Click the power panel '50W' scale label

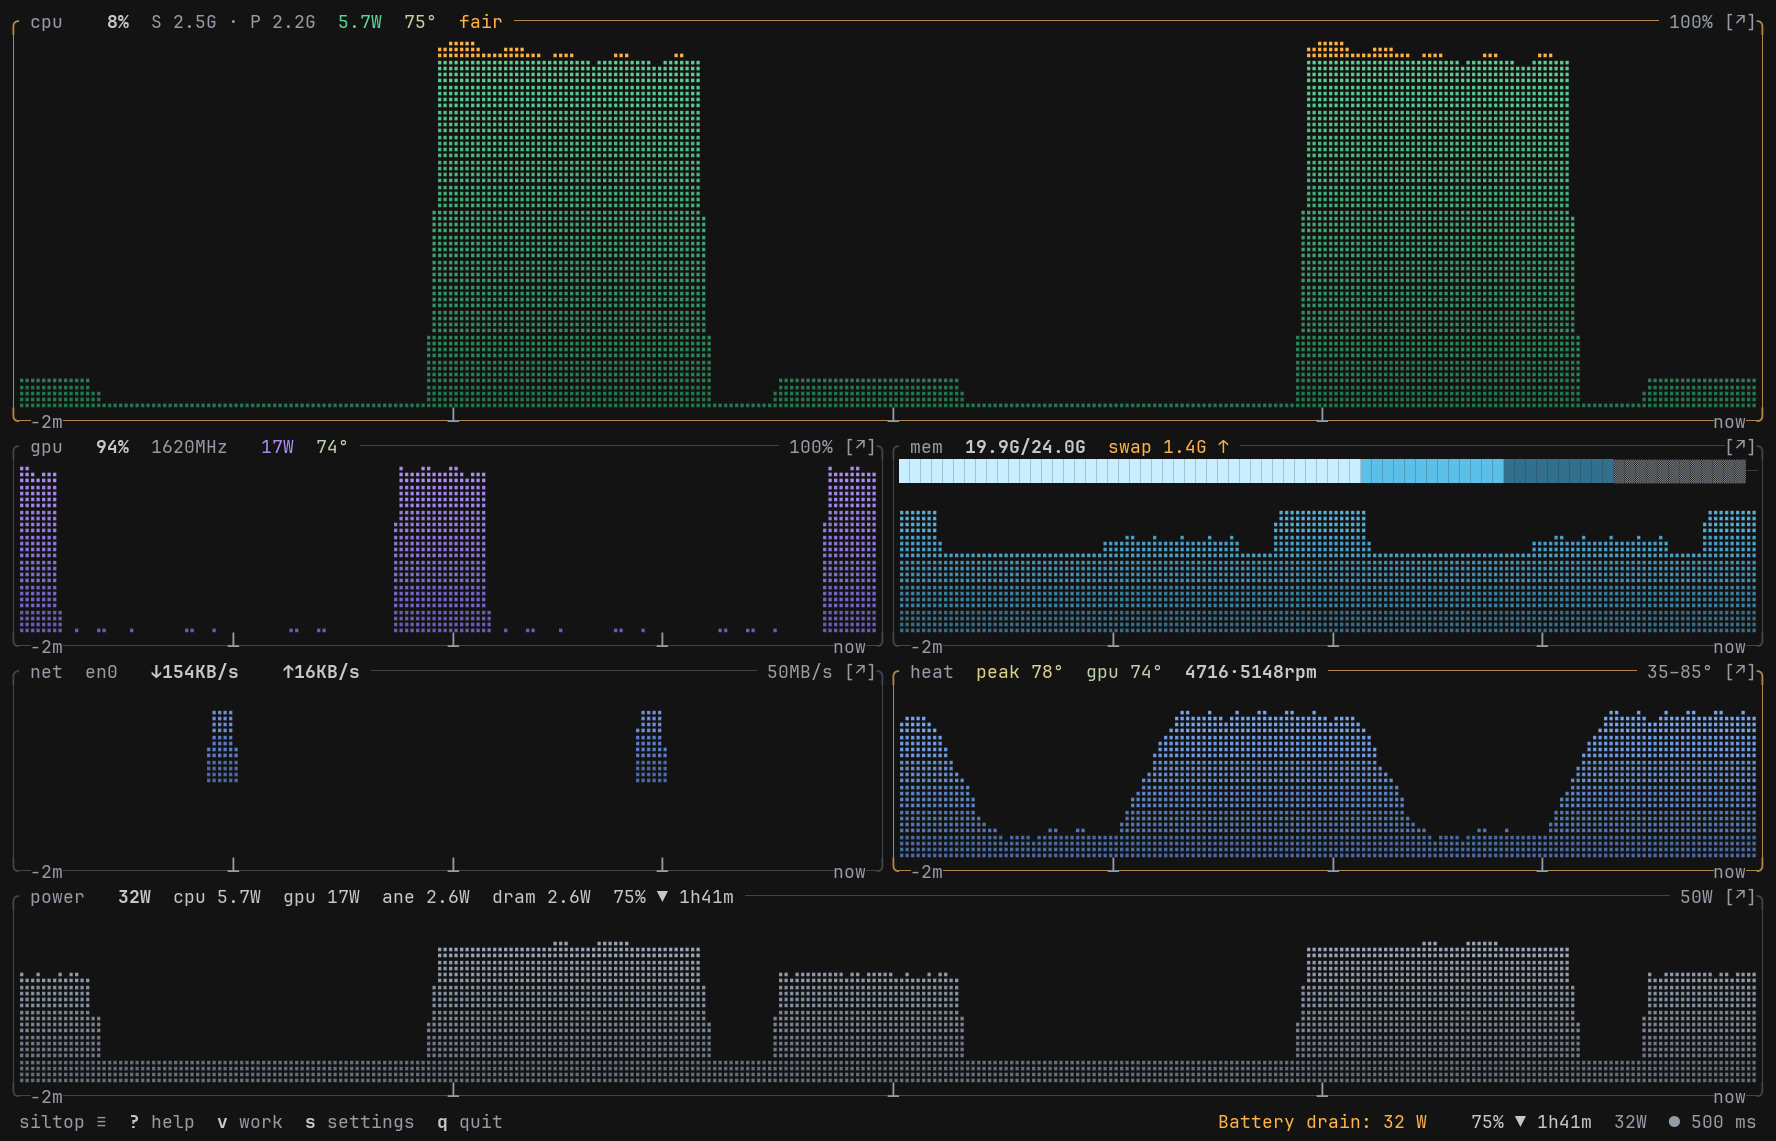(1696, 897)
